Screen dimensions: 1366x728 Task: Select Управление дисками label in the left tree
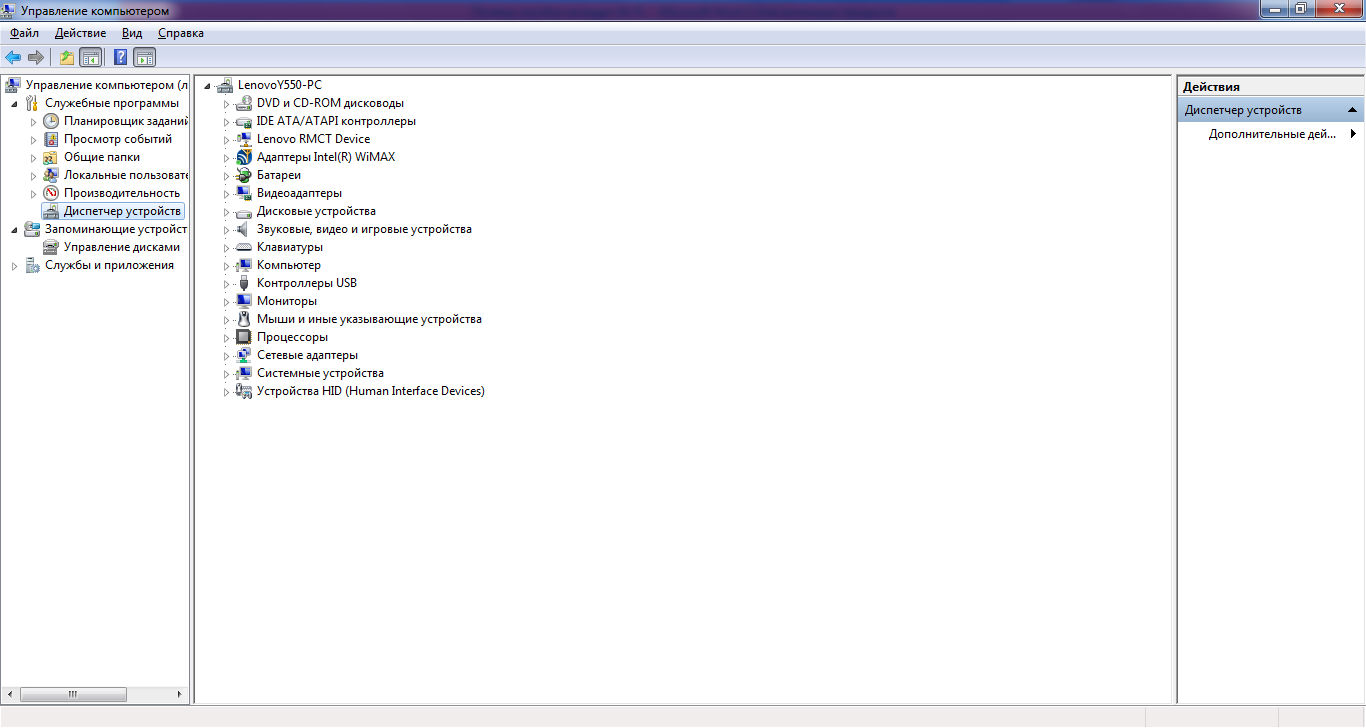(x=122, y=247)
